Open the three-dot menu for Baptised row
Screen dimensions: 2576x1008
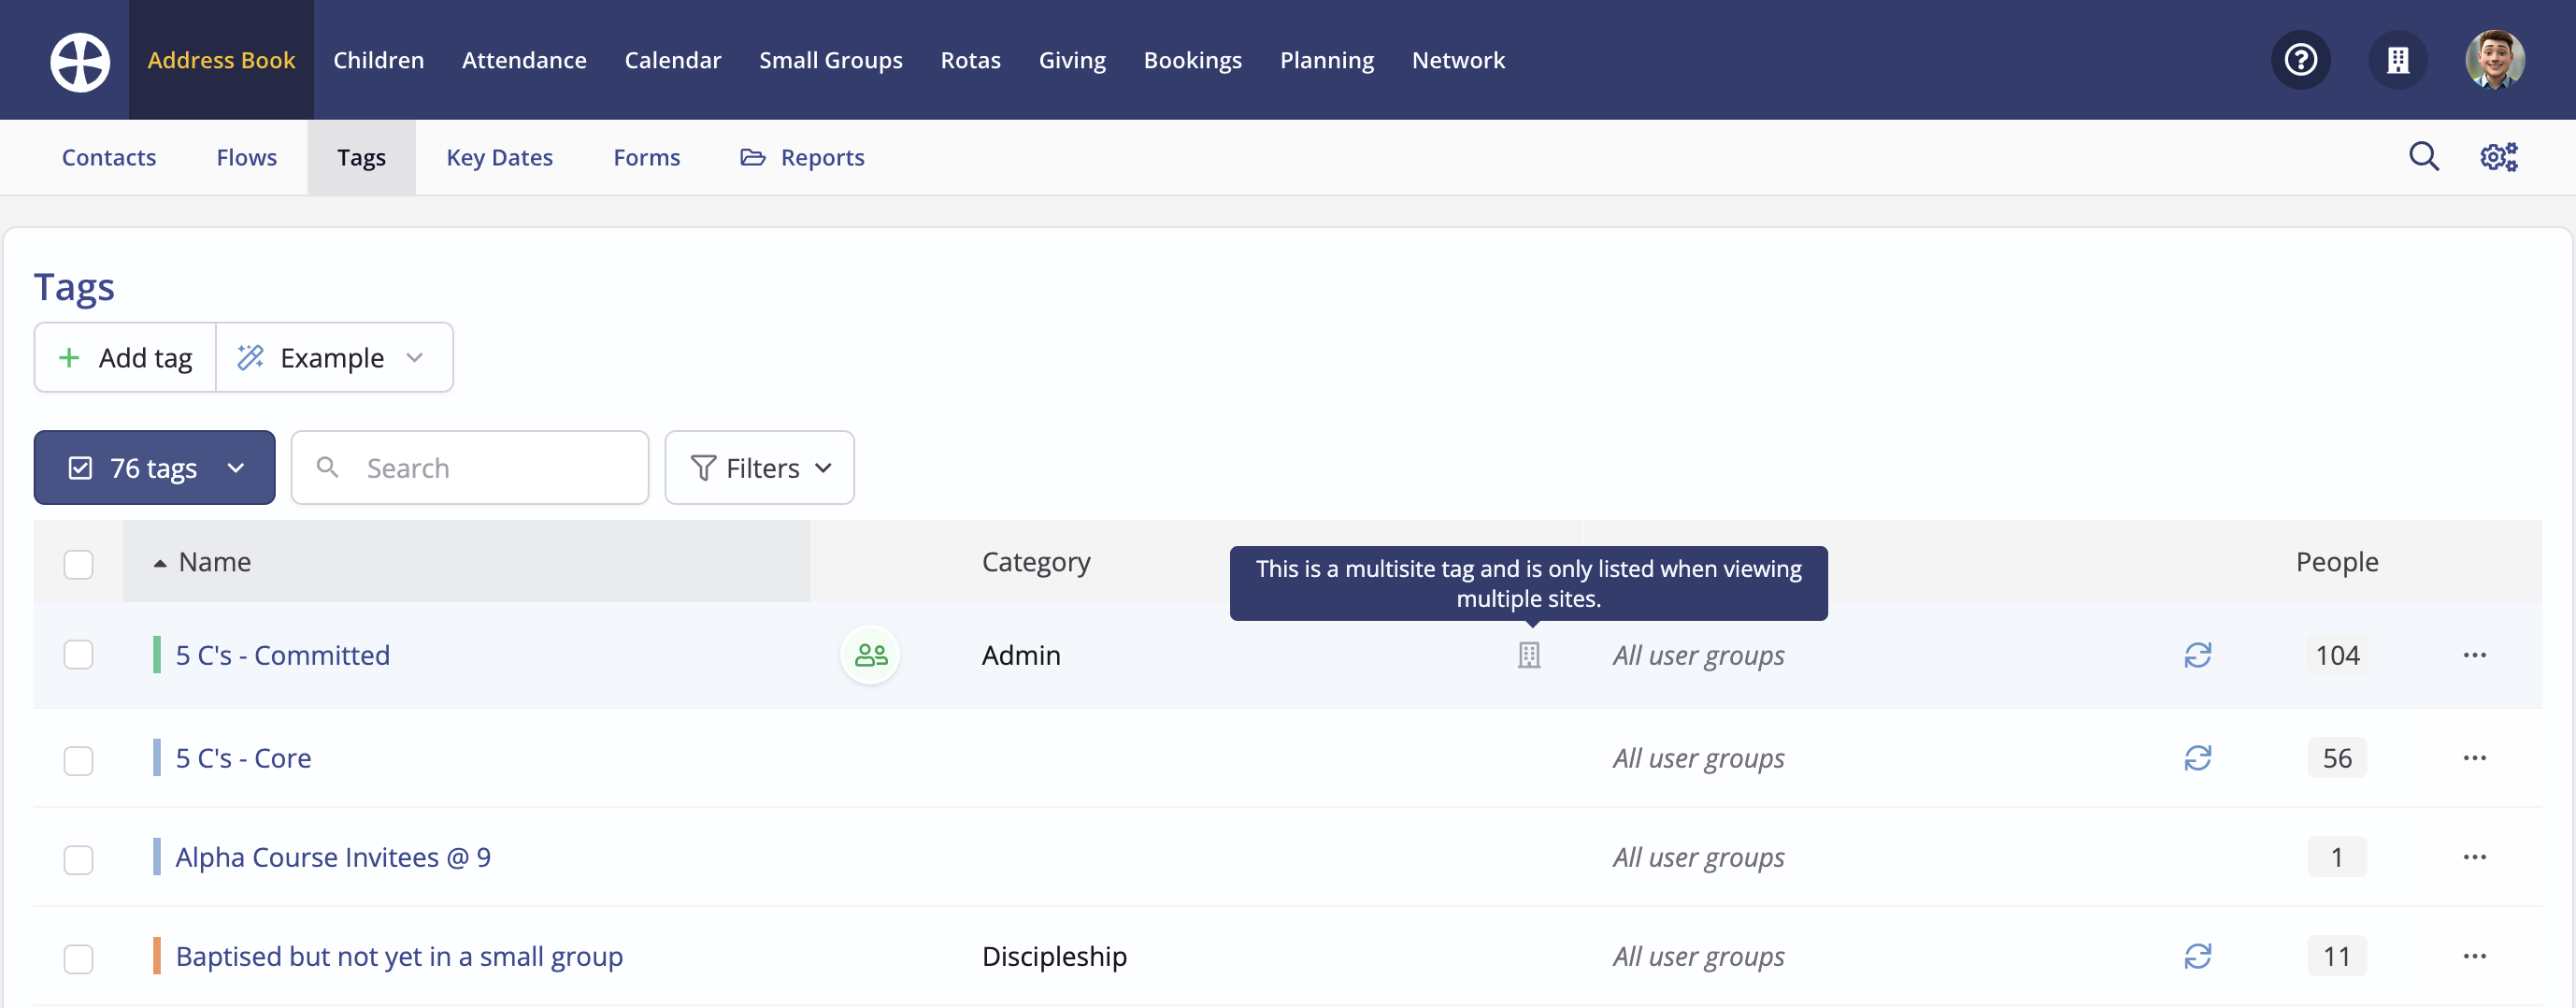2474,956
